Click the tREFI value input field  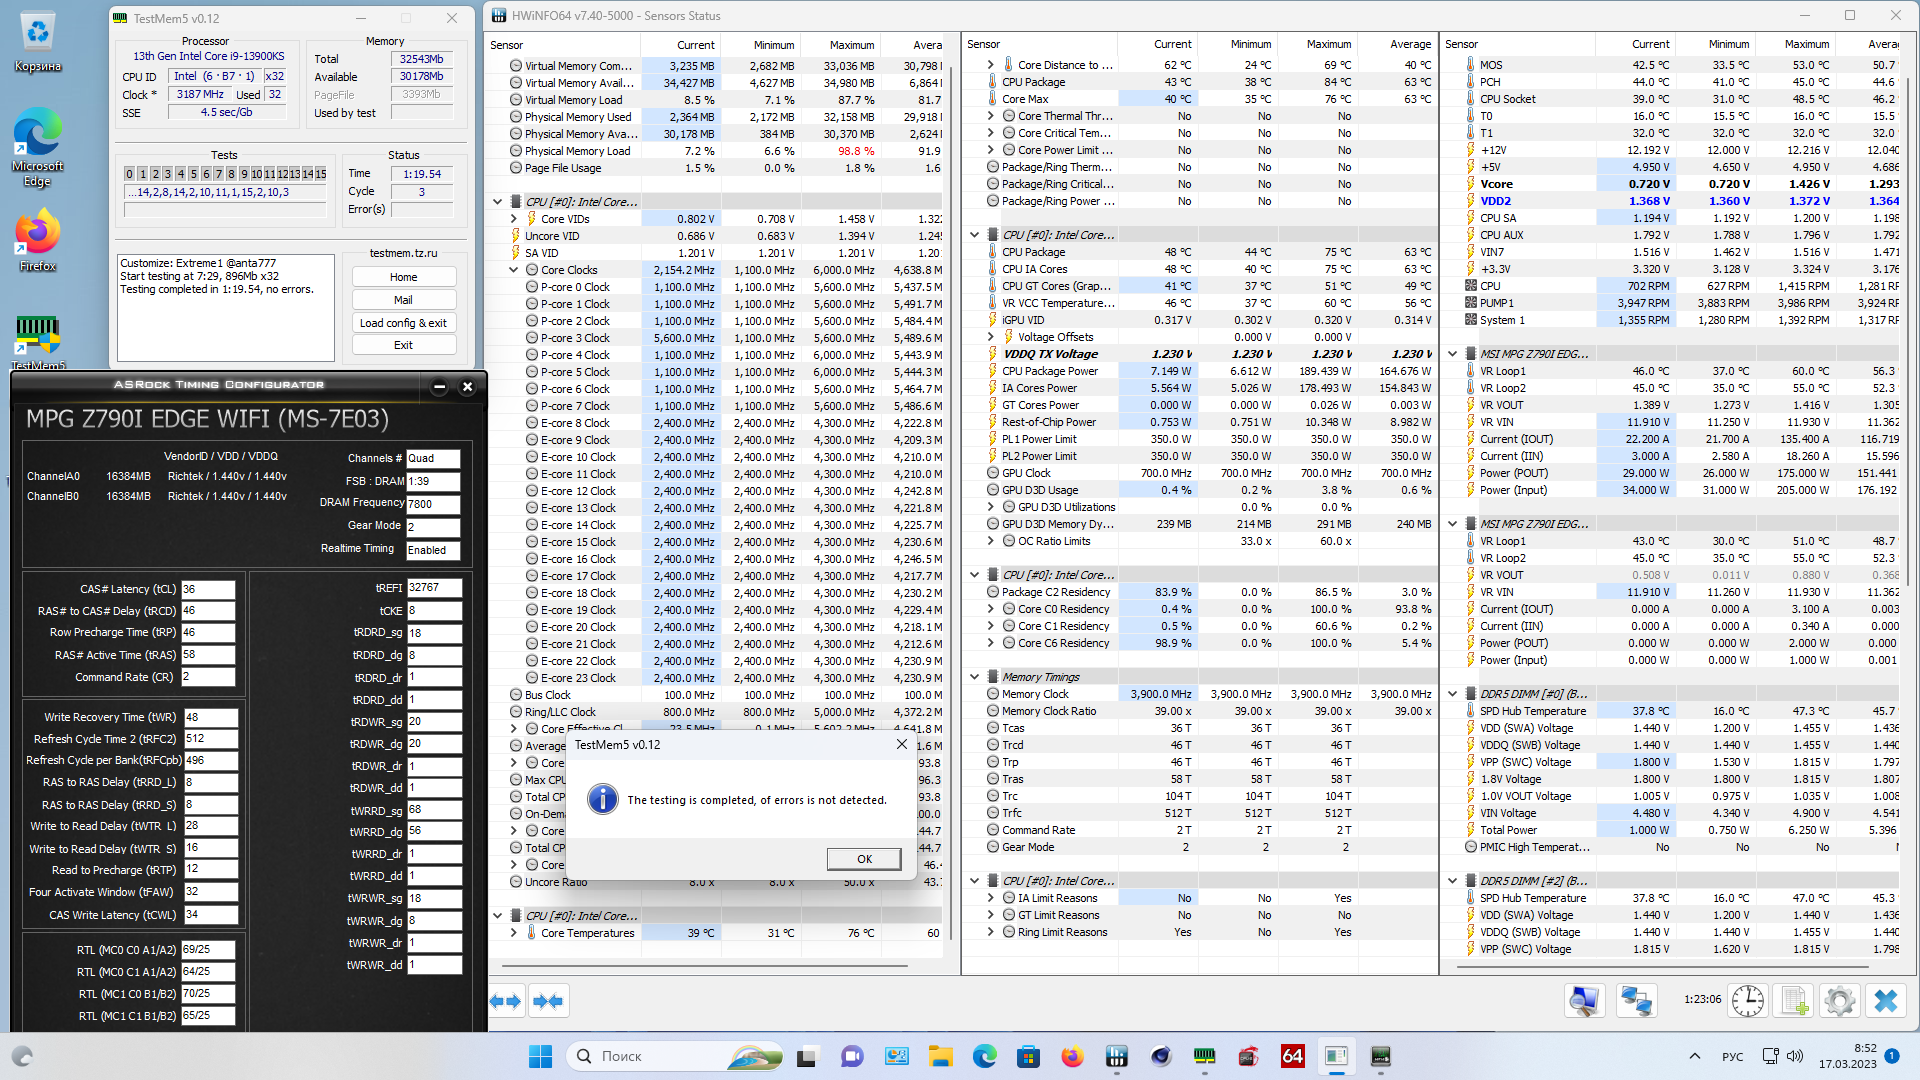coord(433,588)
